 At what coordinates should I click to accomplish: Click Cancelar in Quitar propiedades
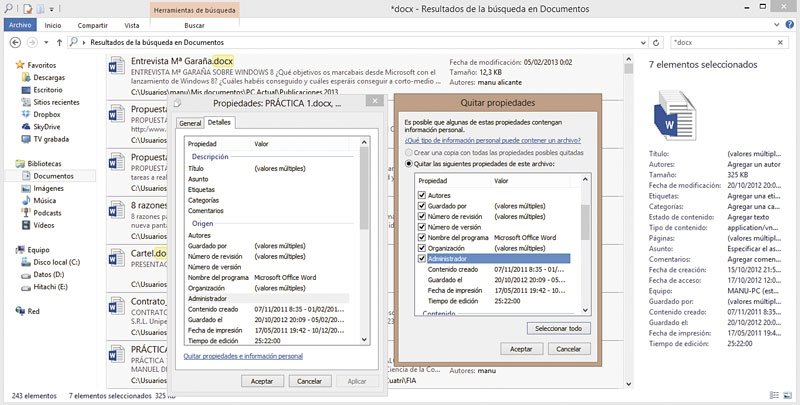click(569, 349)
